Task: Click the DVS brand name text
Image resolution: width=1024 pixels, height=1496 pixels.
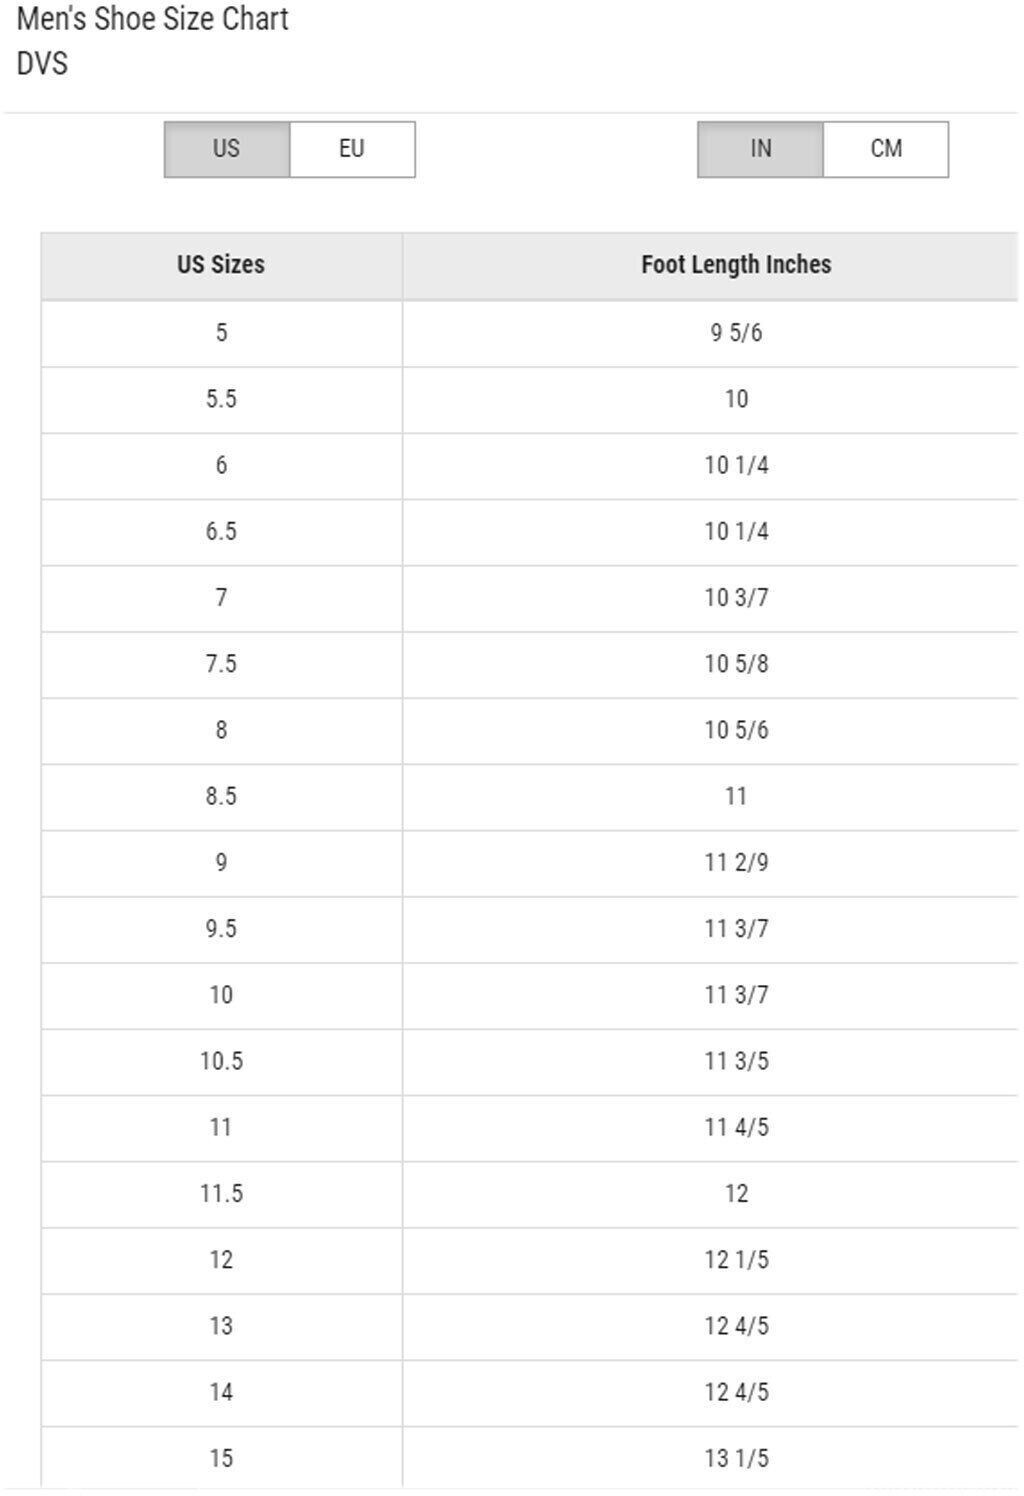Action: 42,63
